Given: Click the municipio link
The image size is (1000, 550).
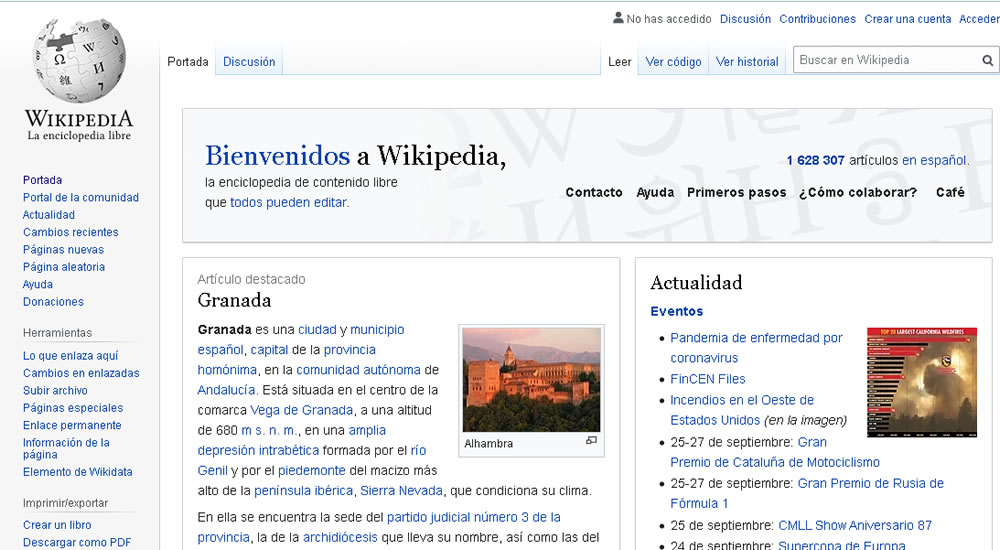Looking at the screenshot, I should [377, 330].
